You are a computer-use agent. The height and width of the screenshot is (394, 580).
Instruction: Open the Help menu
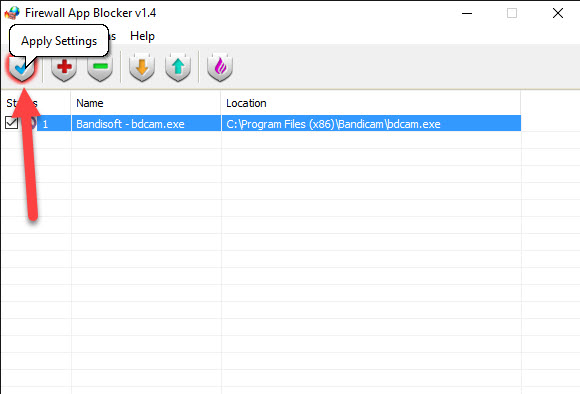pos(142,36)
